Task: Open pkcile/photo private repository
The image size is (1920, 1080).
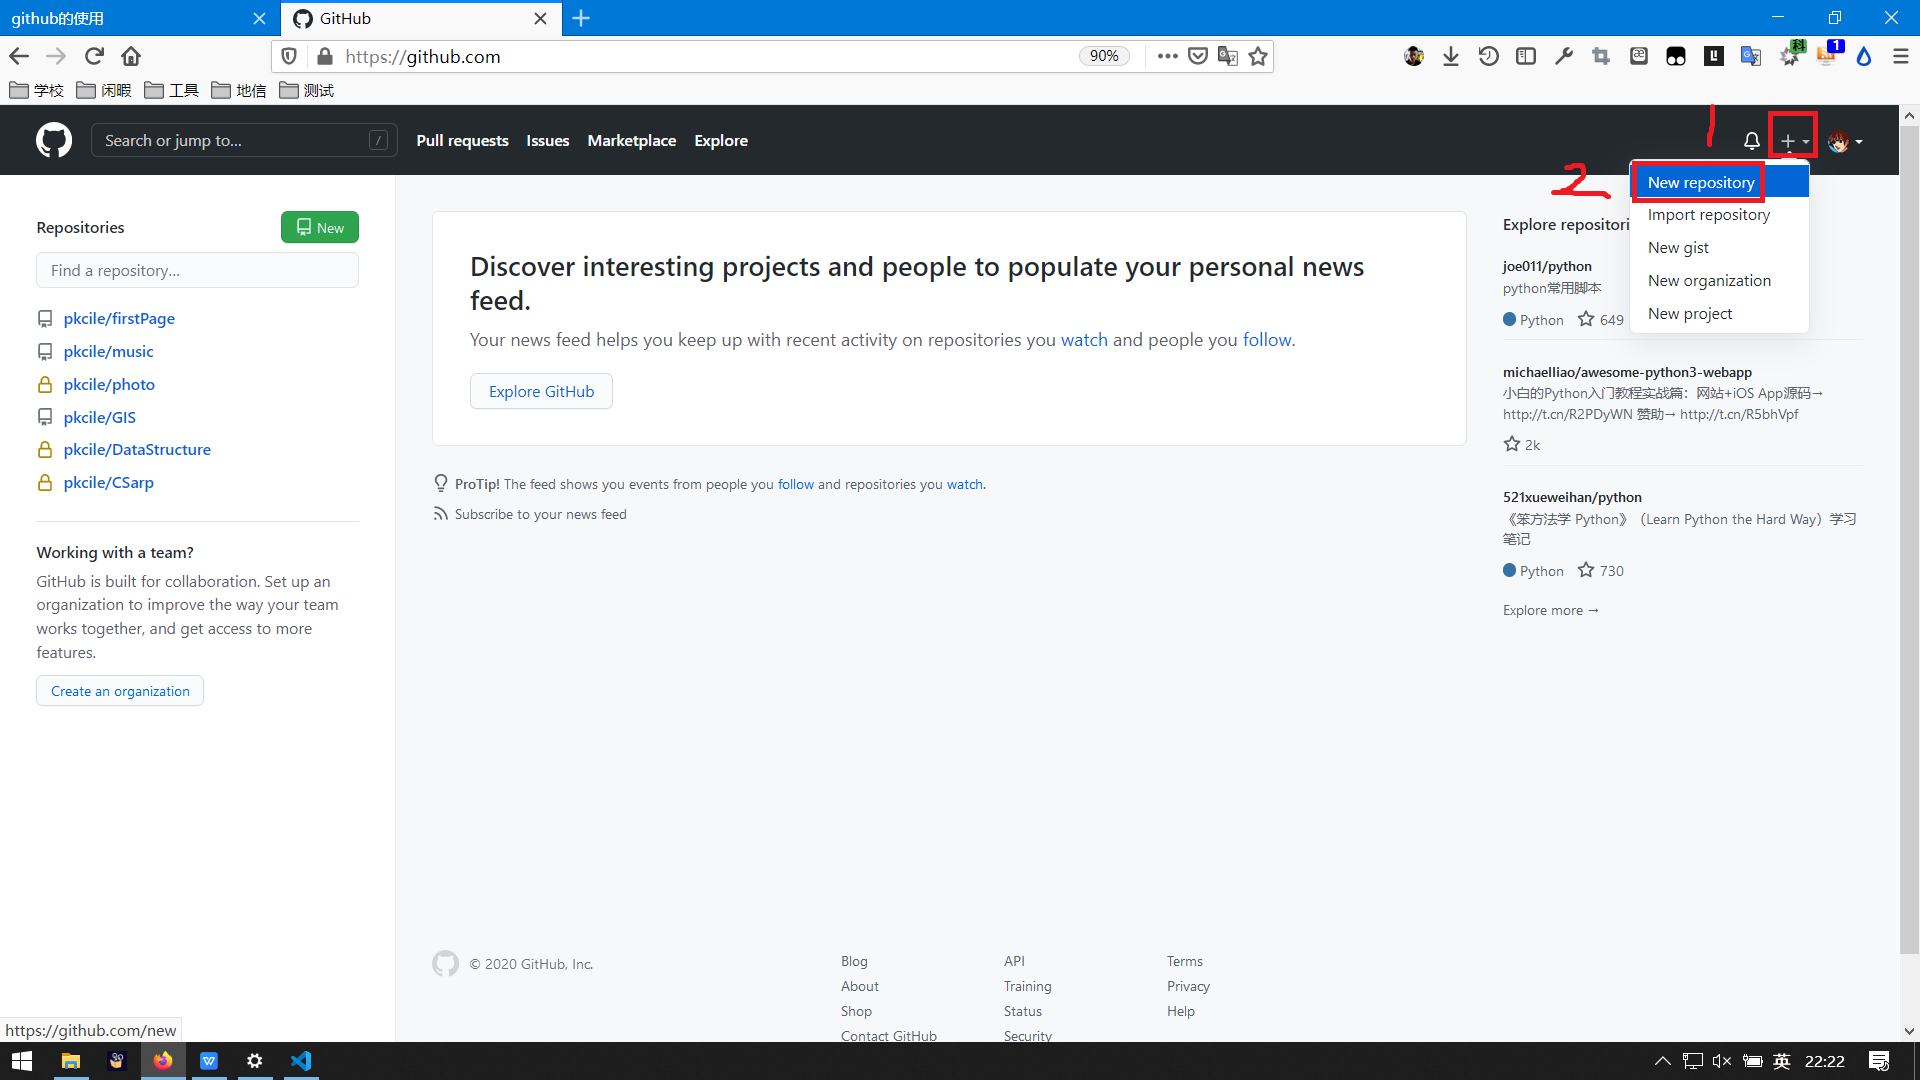Action: coord(109,384)
